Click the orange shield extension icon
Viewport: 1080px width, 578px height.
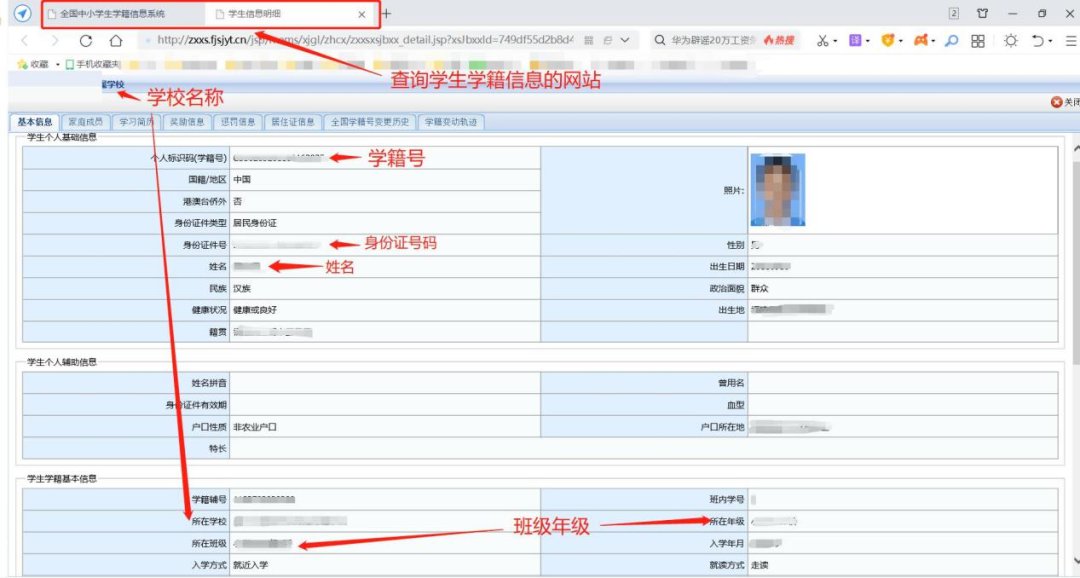tap(888, 41)
